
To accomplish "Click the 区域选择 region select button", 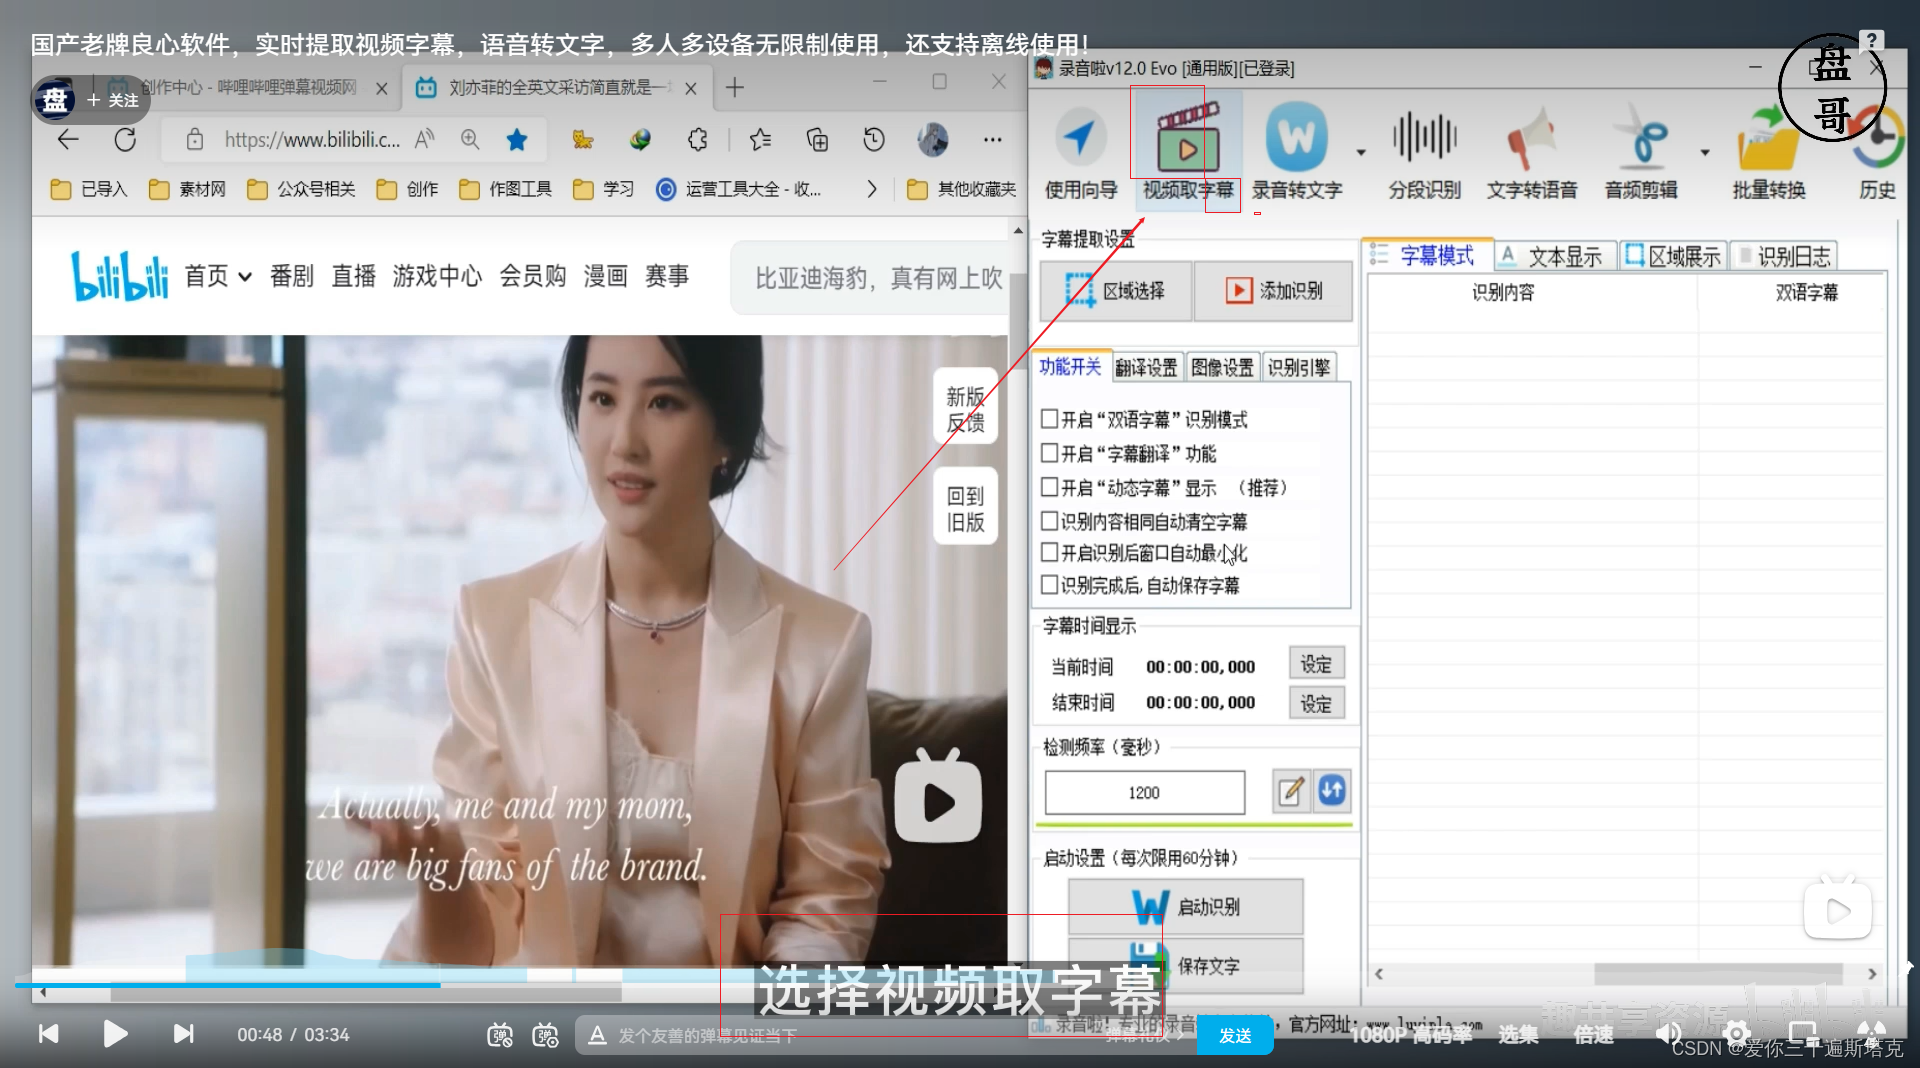I will click(1116, 291).
